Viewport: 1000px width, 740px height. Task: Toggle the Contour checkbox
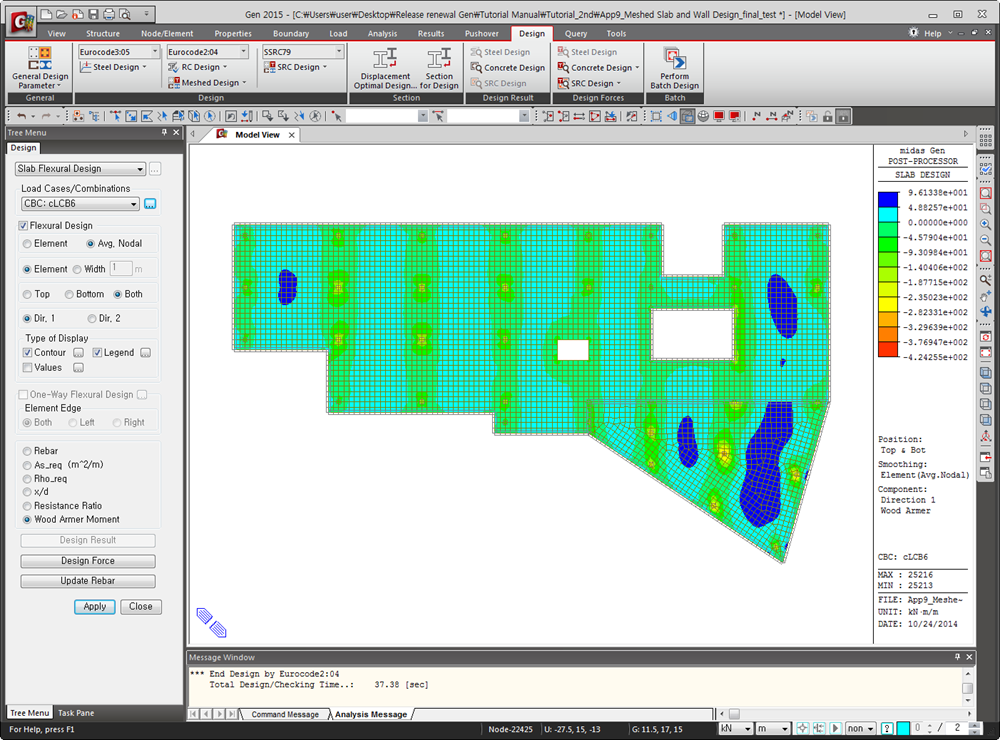point(27,353)
